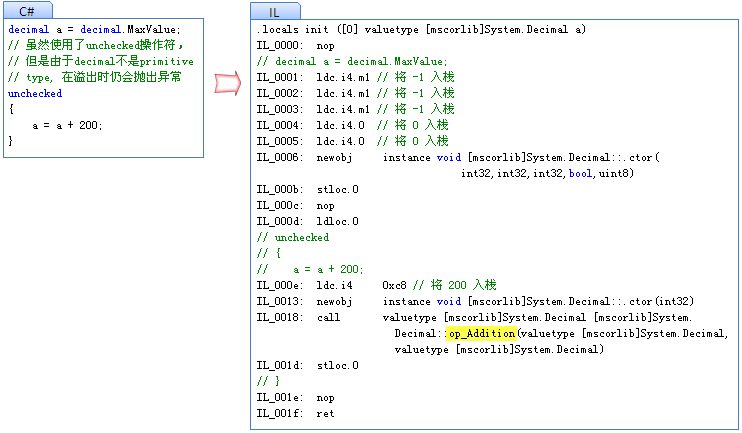Click the '// type,' comment line in C# panel
Viewport: 742px width, 433px height.
point(95,77)
